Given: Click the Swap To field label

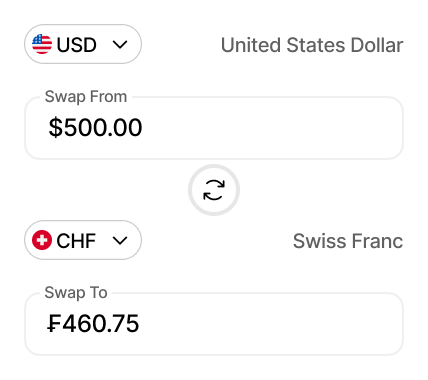Looking at the screenshot, I should pos(76,293).
